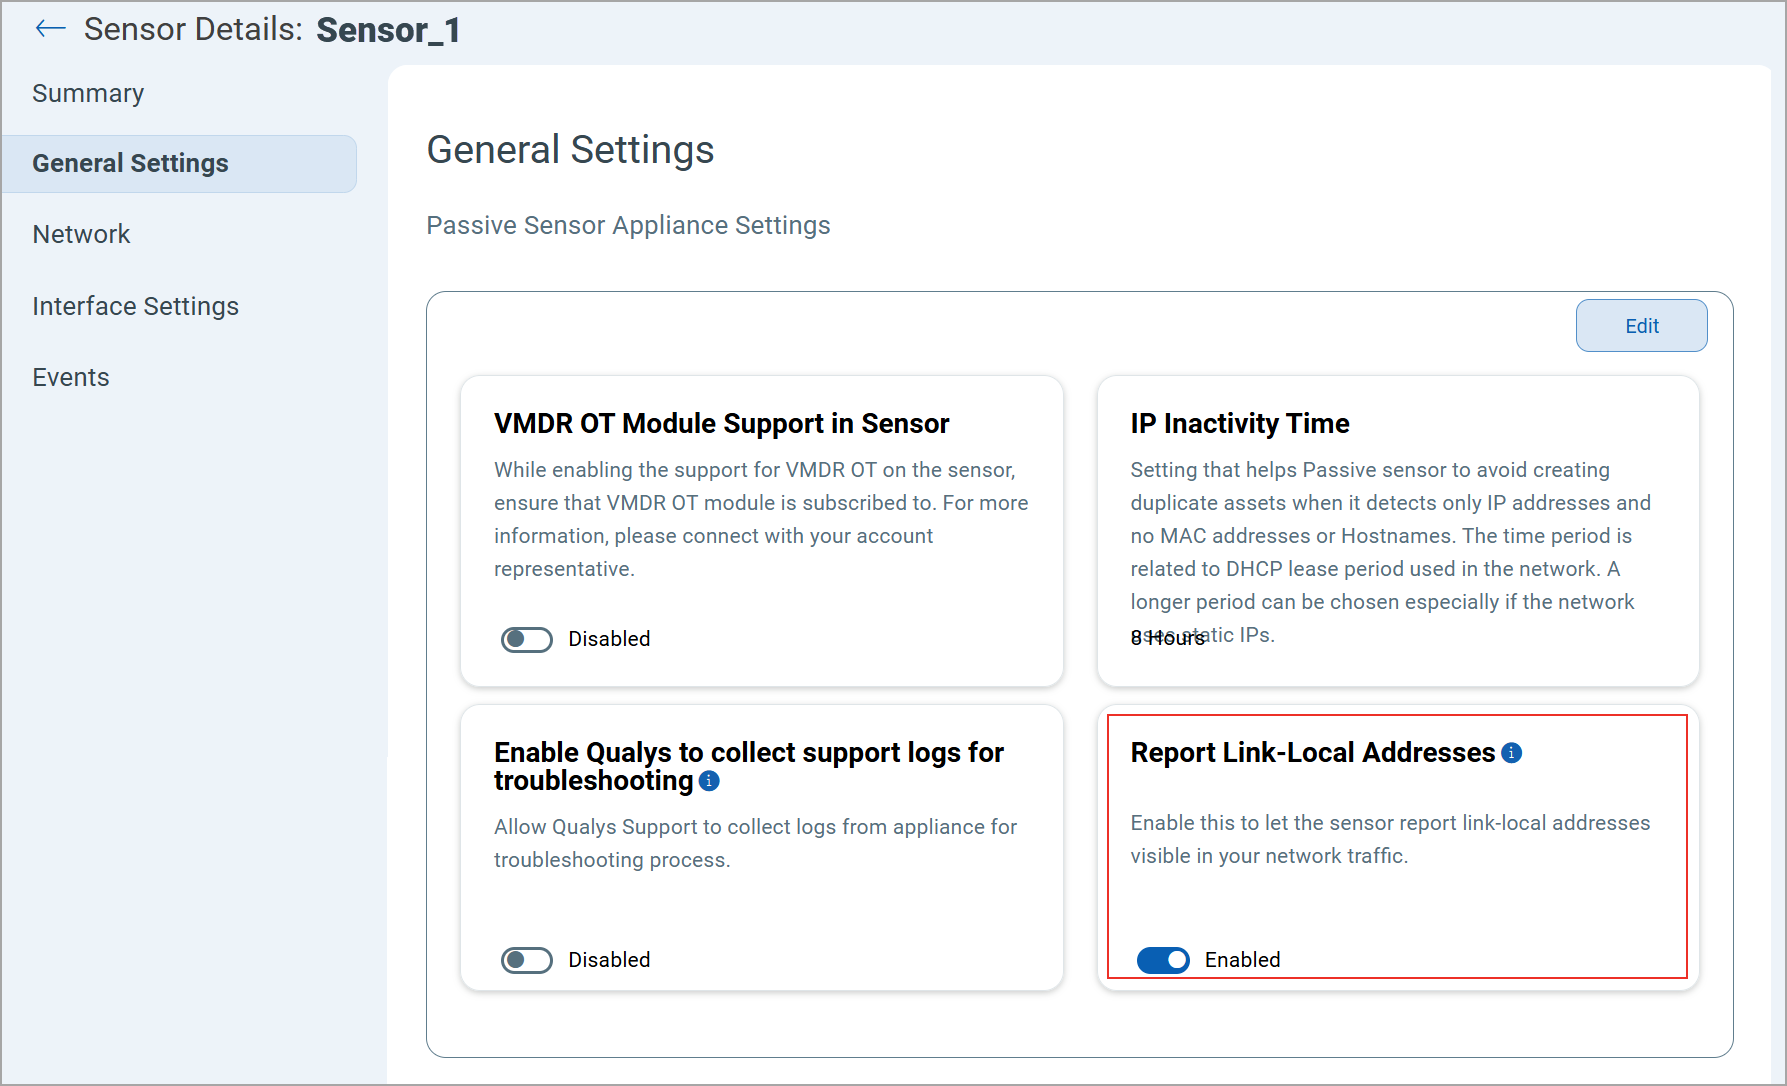Open the Network settings section
The image size is (1787, 1086).
click(x=81, y=234)
